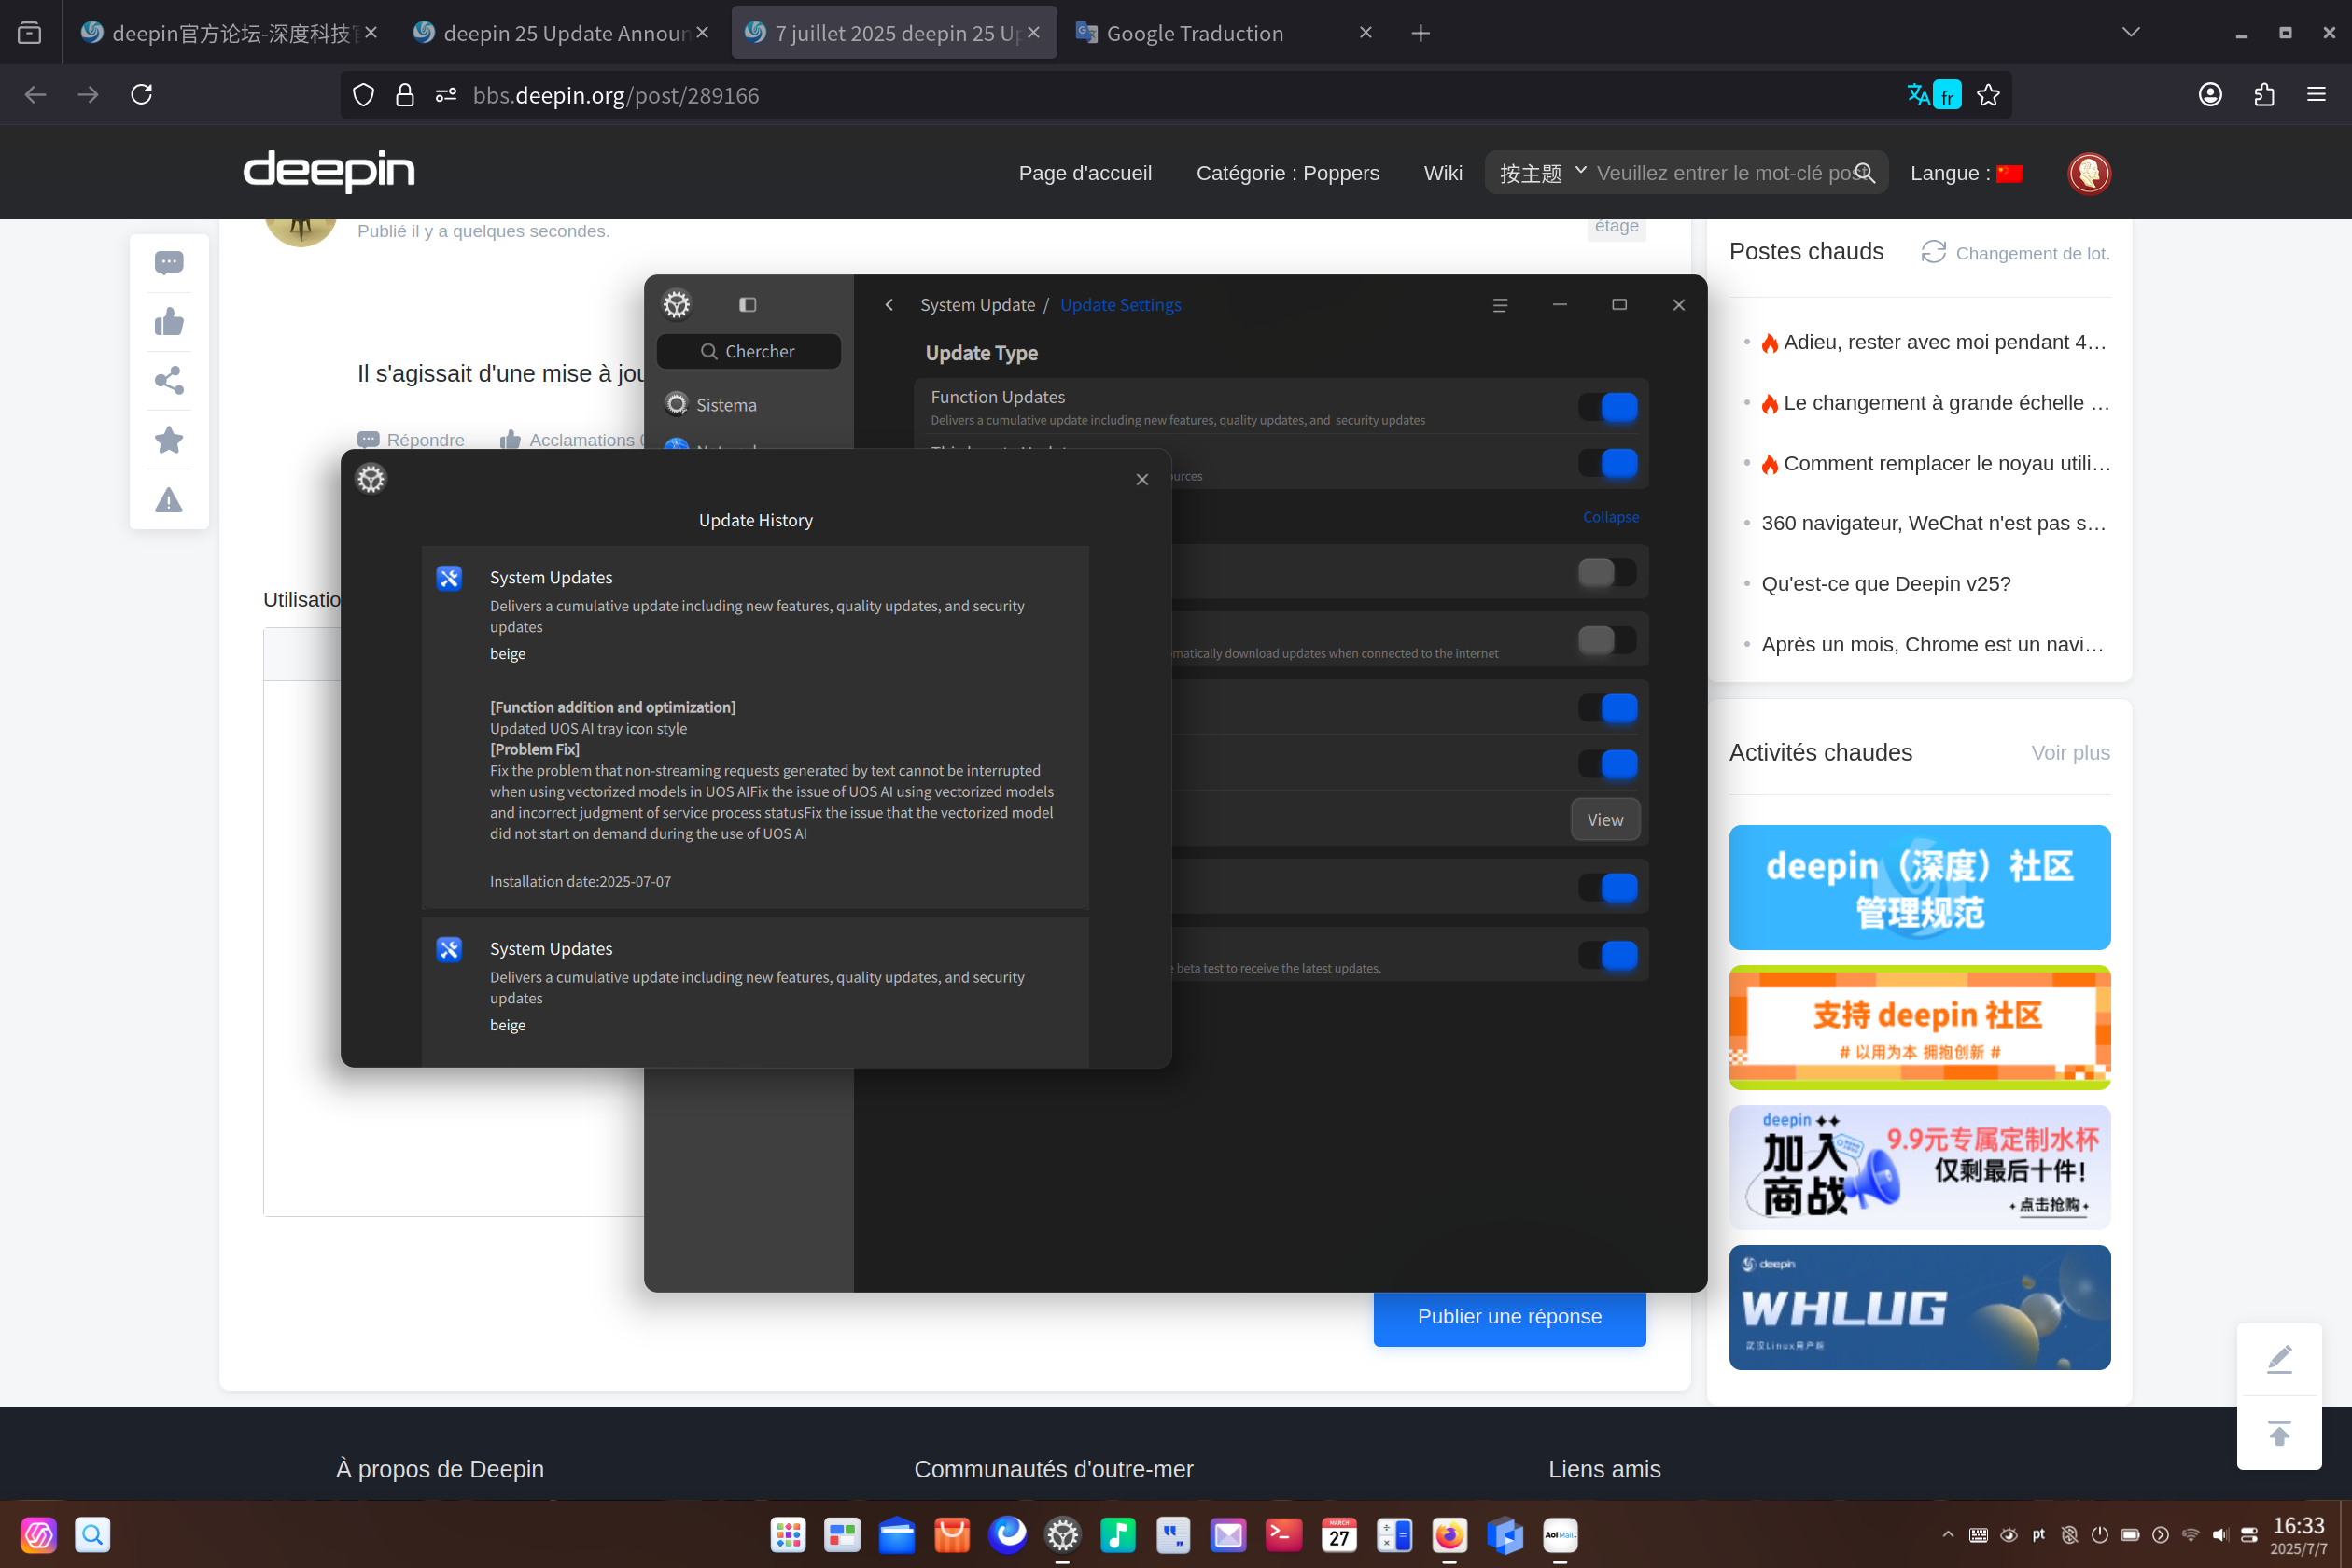Click the forum search magnifier icon

coord(1864,173)
